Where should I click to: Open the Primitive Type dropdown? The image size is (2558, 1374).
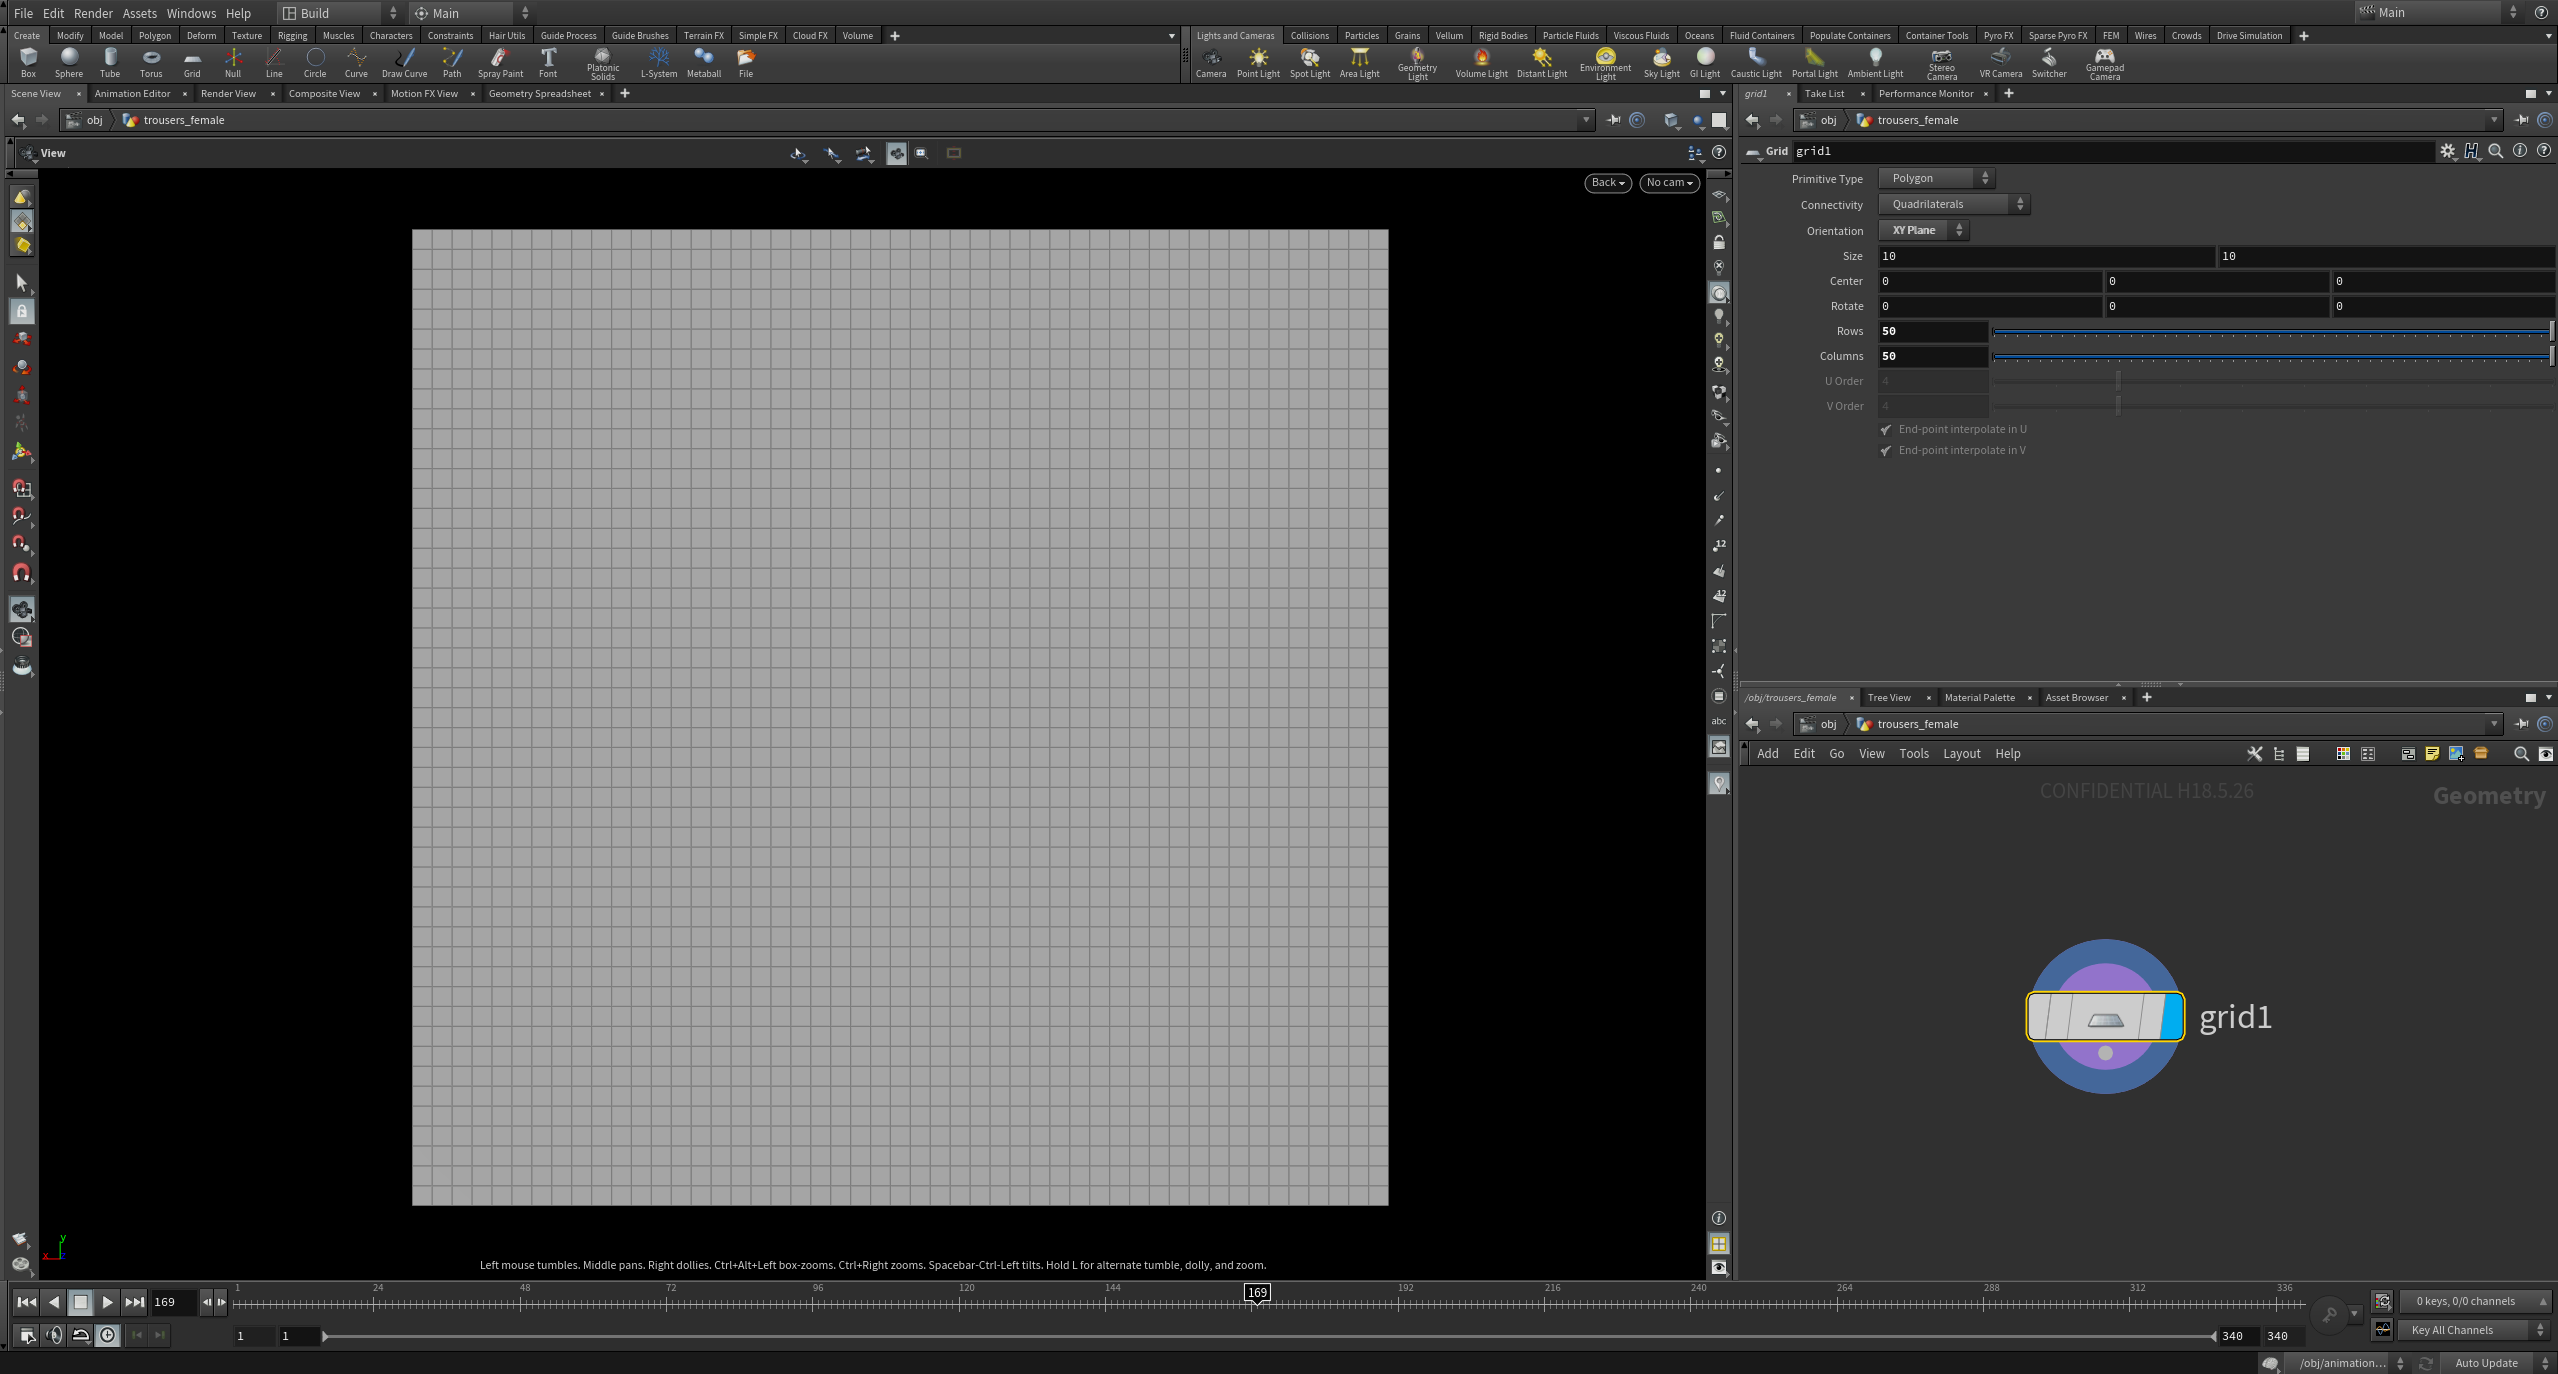tap(1934, 178)
